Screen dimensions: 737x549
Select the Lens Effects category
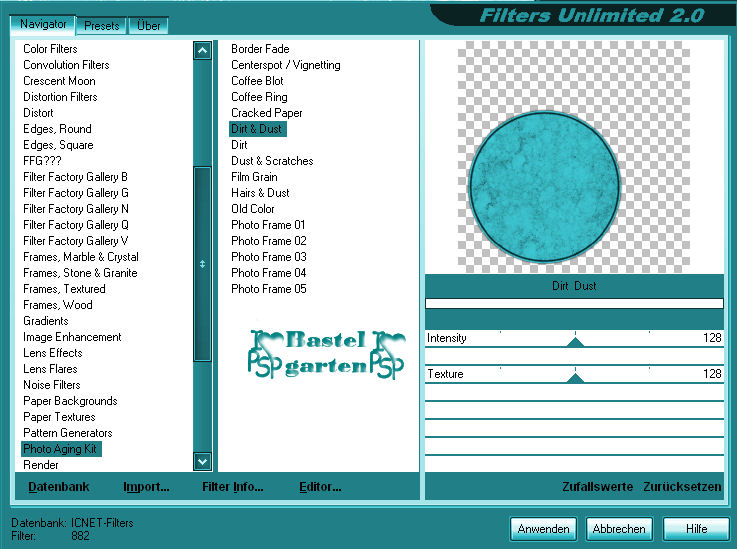coord(53,353)
